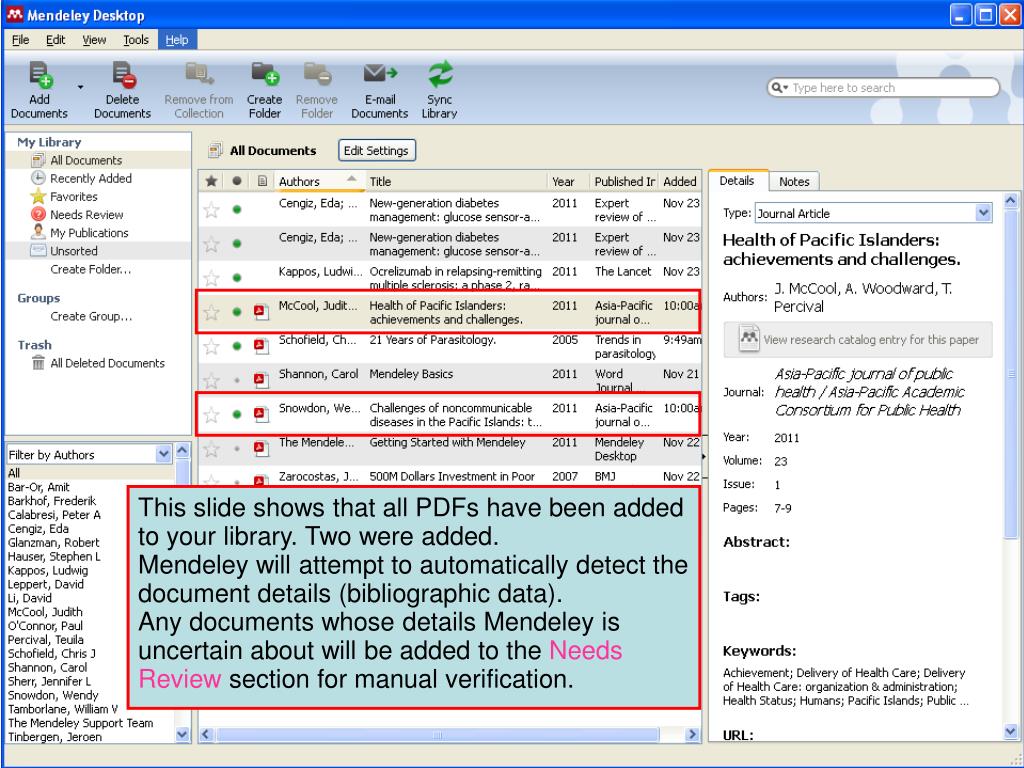Viewport: 1024px width, 768px height.
Task: Select Favorites in the sidebar
Action: tap(73, 197)
